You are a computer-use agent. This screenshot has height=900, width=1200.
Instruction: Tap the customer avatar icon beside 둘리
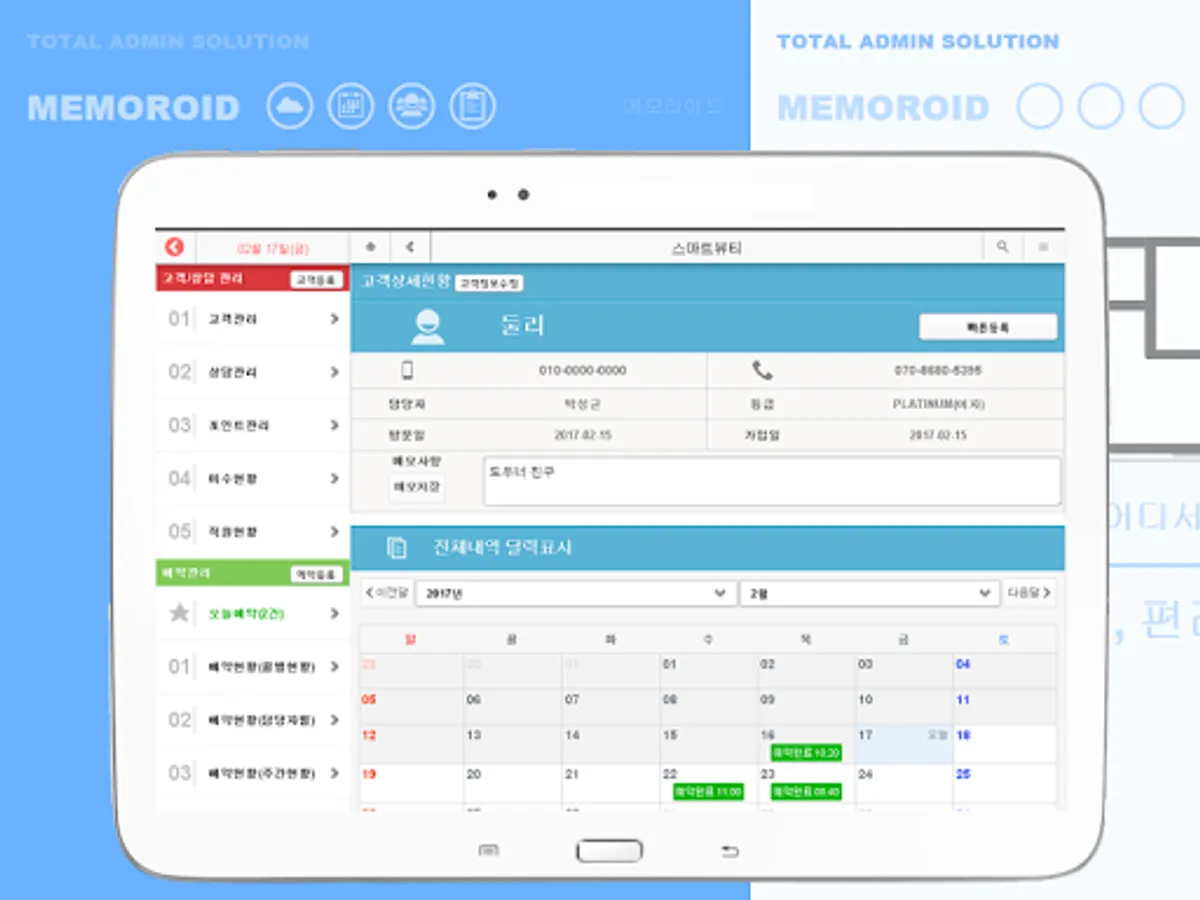(x=427, y=326)
